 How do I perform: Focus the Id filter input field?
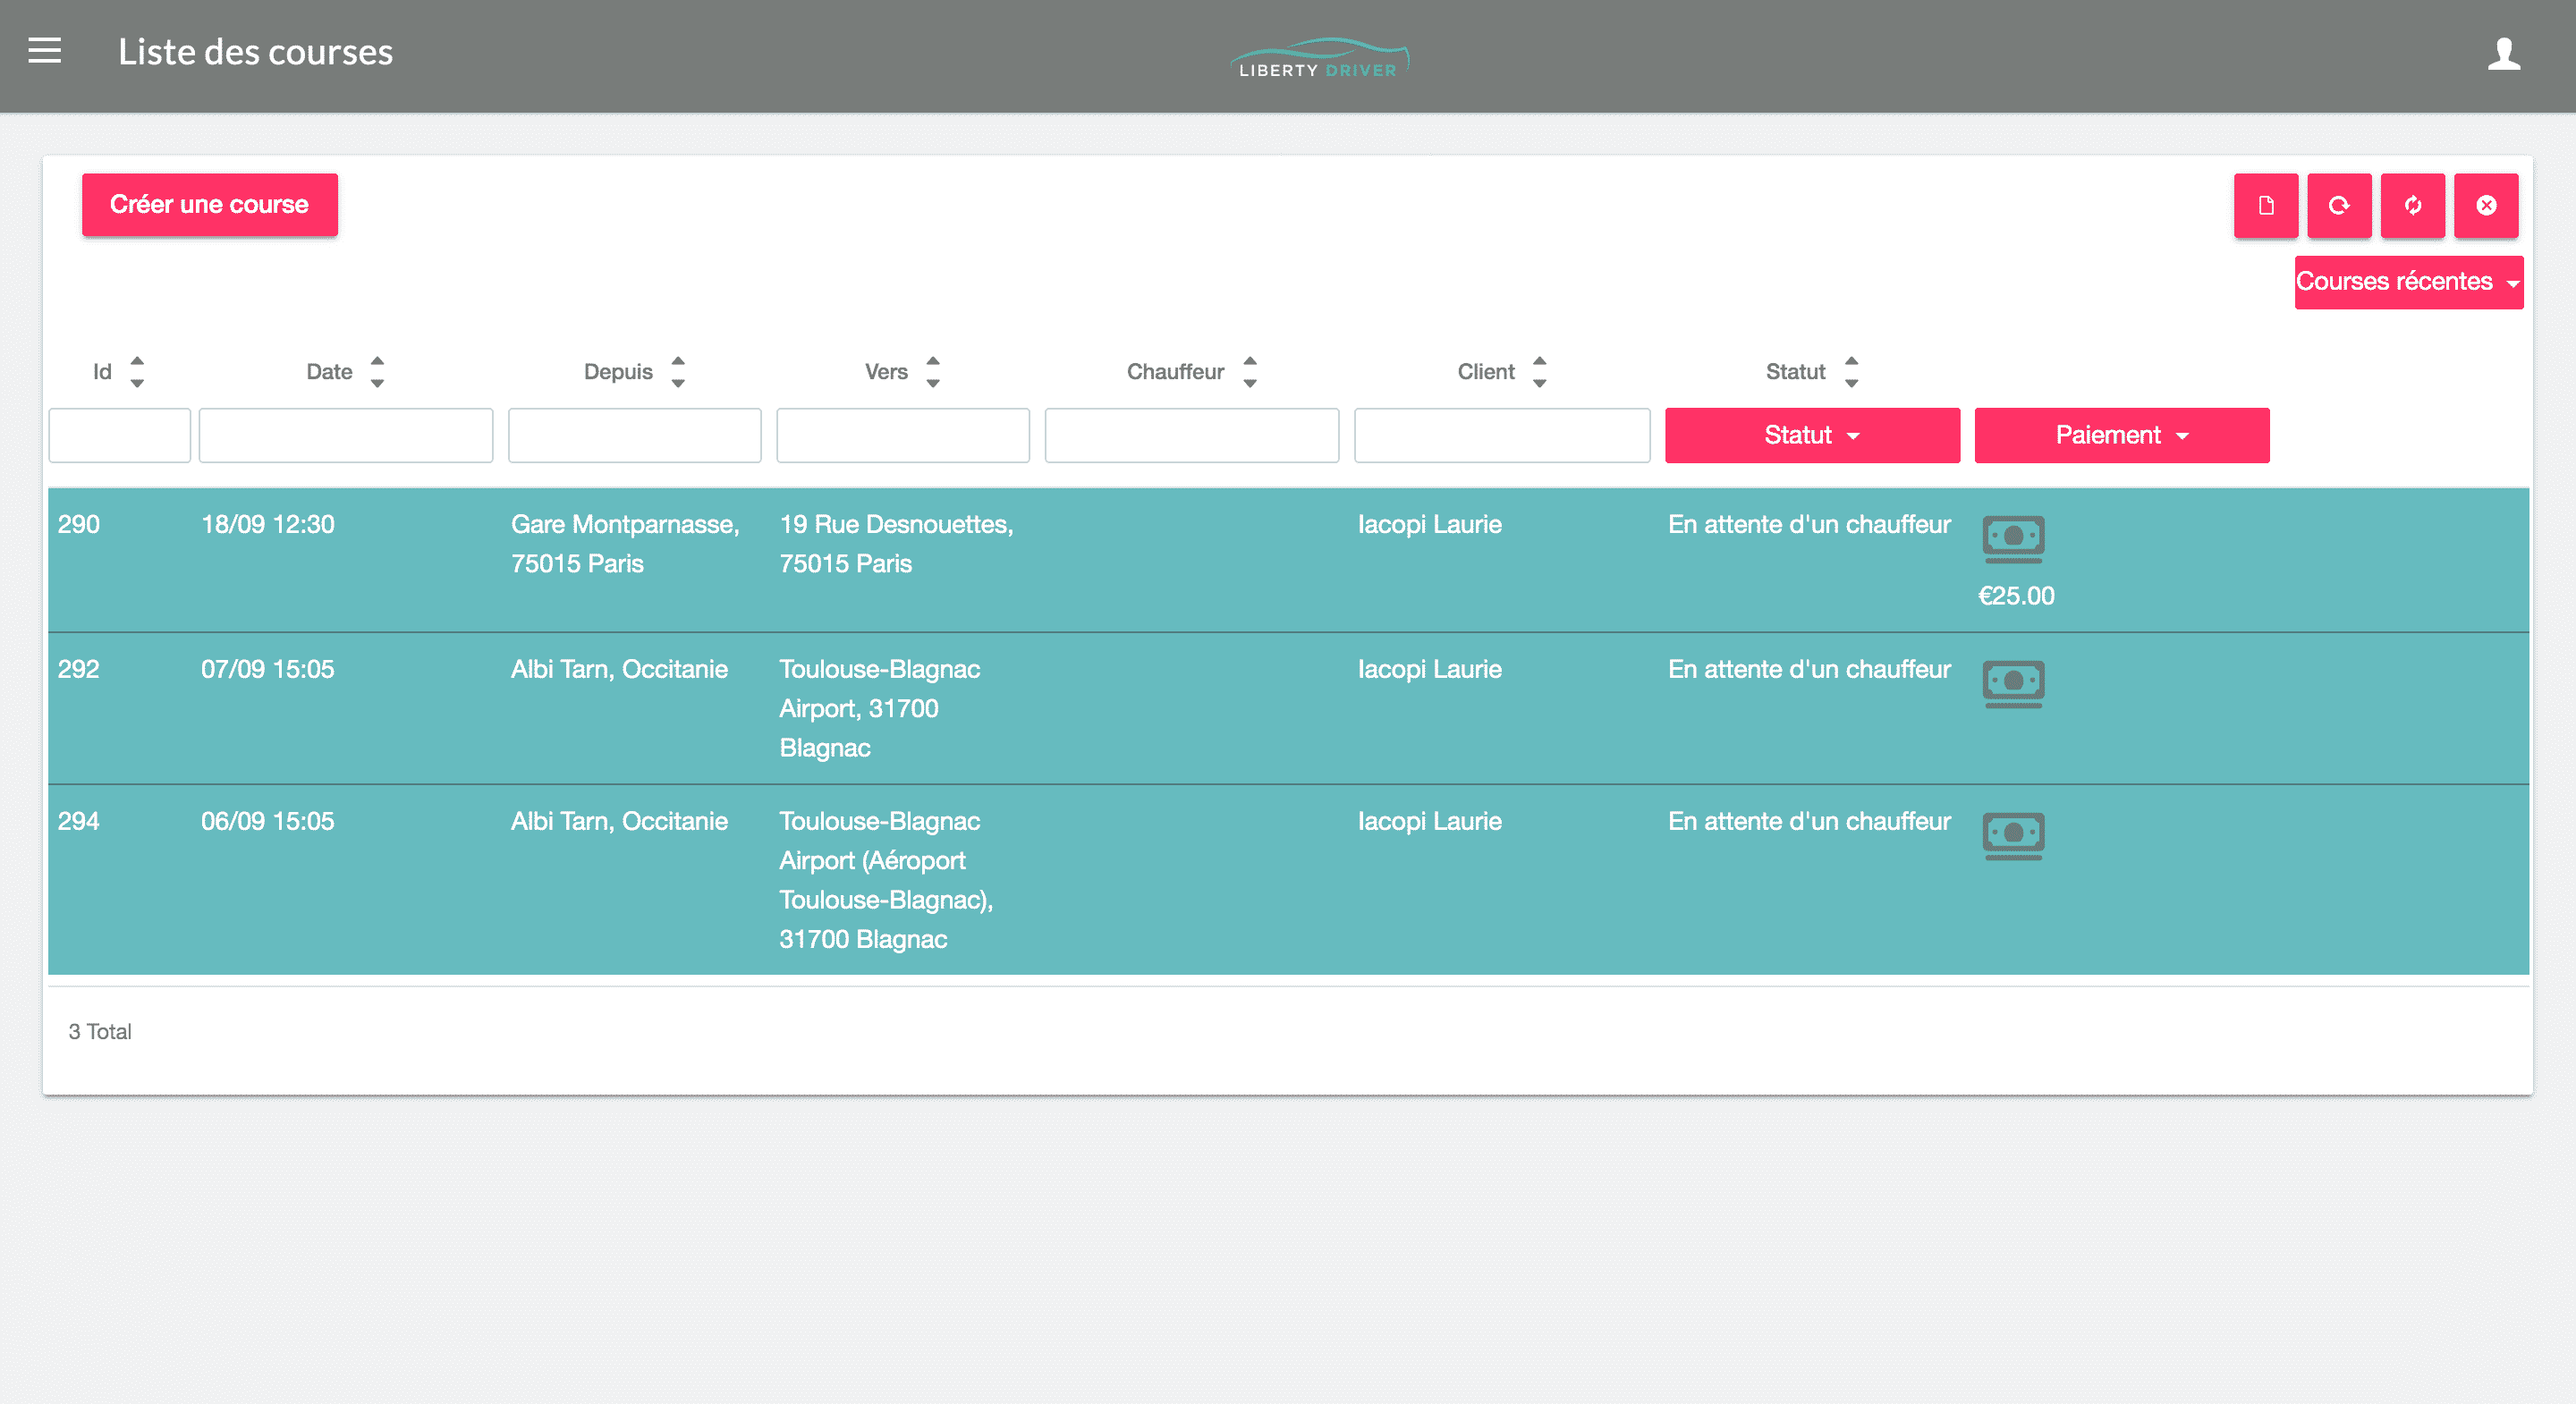coord(119,435)
